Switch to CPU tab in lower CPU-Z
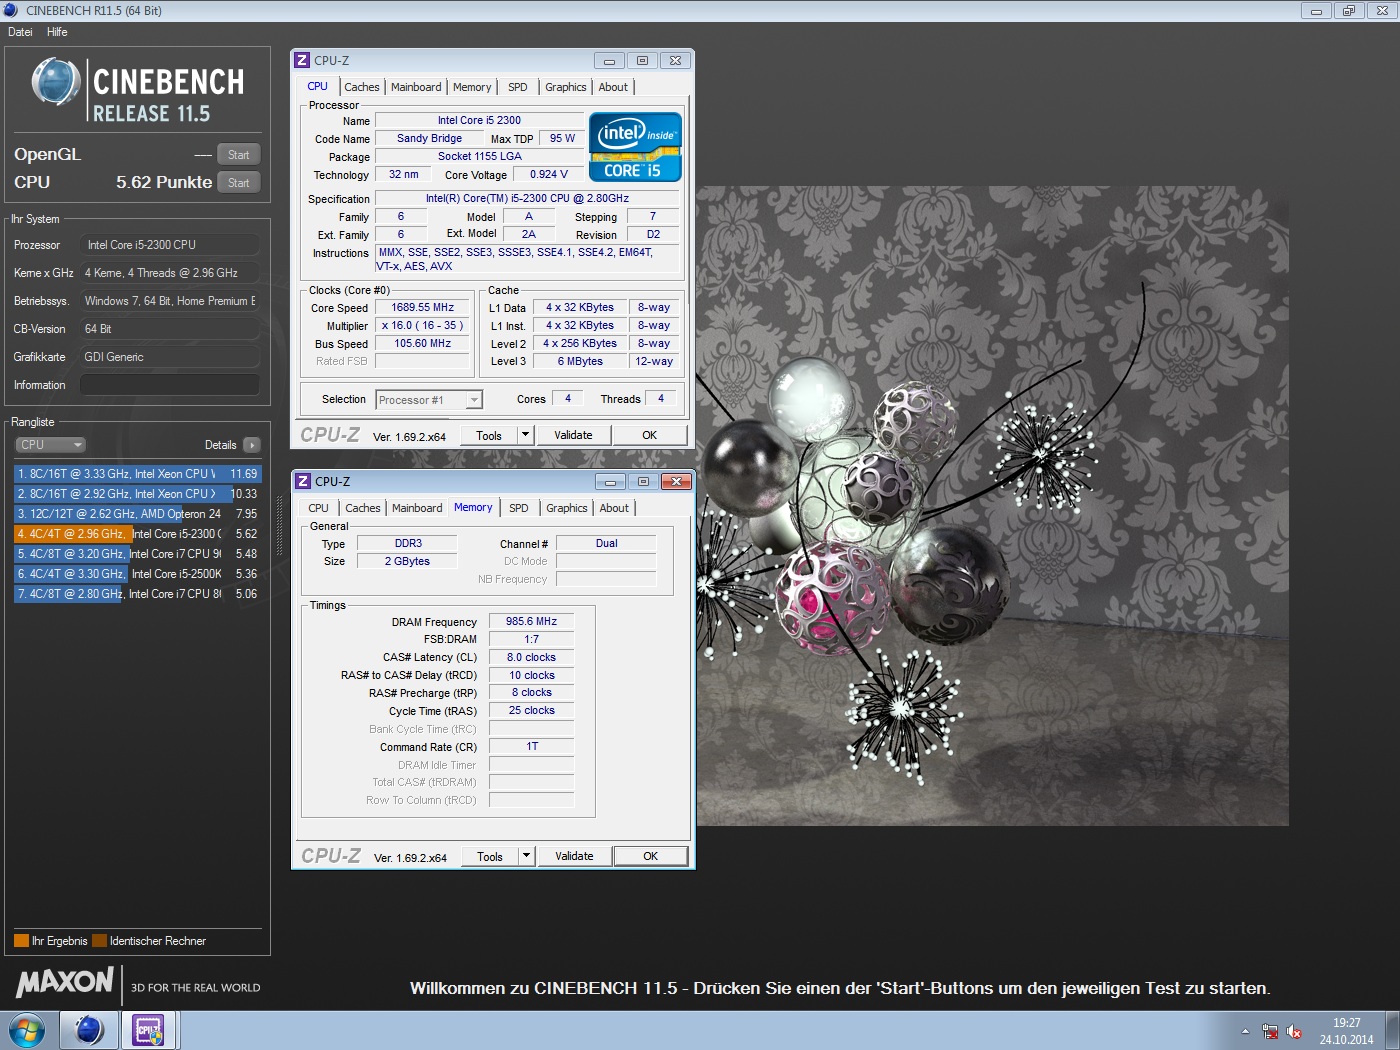The height and width of the screenshot is (1050, 1400). point(318,508)
